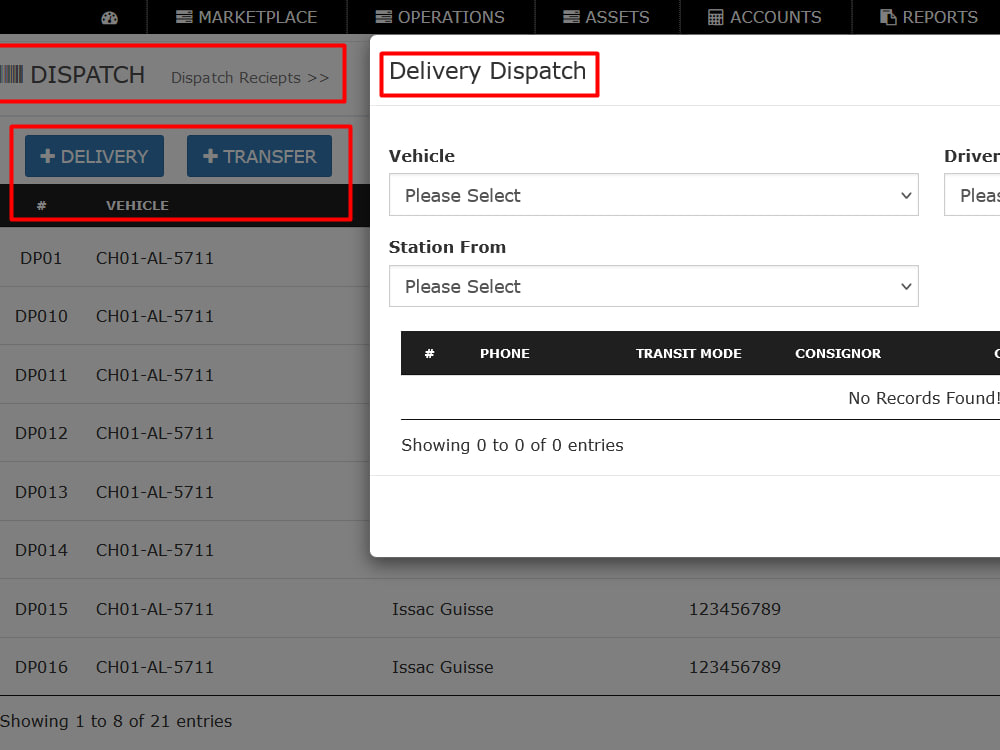Click 'Showing 1 to 8 of 21 entries' text
The width and height of the screenshot is (1000, 750).
click(x=116, y=721)
